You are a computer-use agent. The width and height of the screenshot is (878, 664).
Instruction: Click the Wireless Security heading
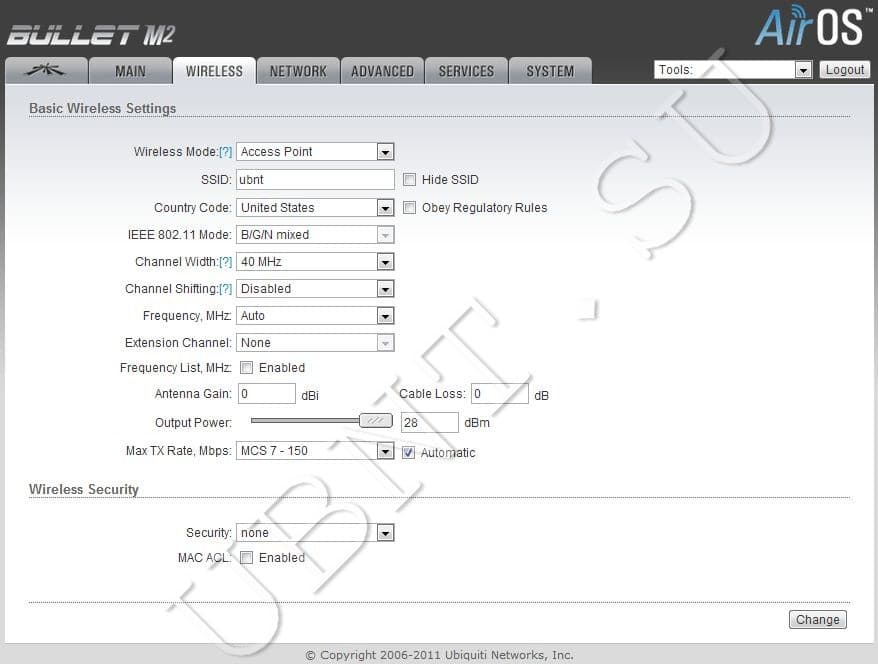[83, 489]
